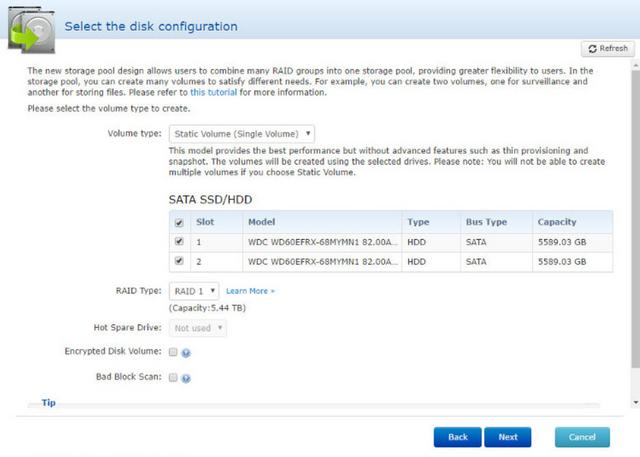This screenshot has width=640, height=457.
Task: Select slot 1 model cell WDC WD60EFRX
Action: 322,242
